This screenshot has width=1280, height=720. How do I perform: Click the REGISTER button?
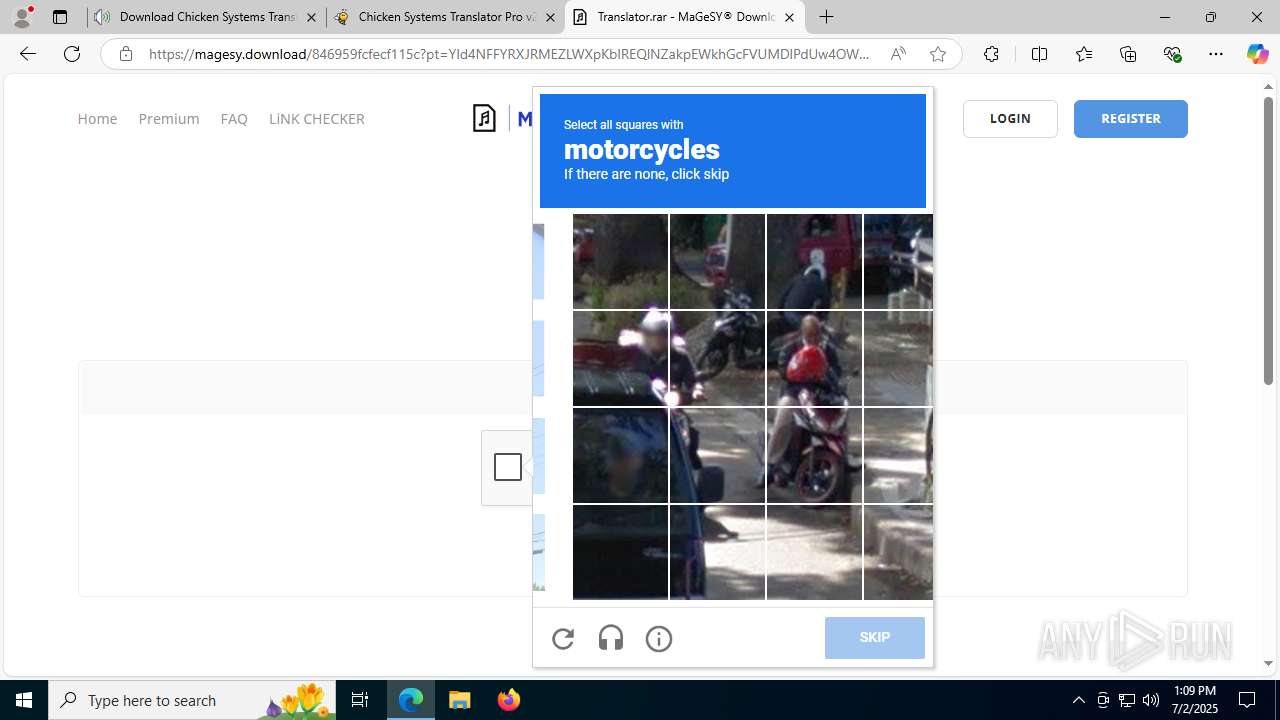[x=1131, y=119]
